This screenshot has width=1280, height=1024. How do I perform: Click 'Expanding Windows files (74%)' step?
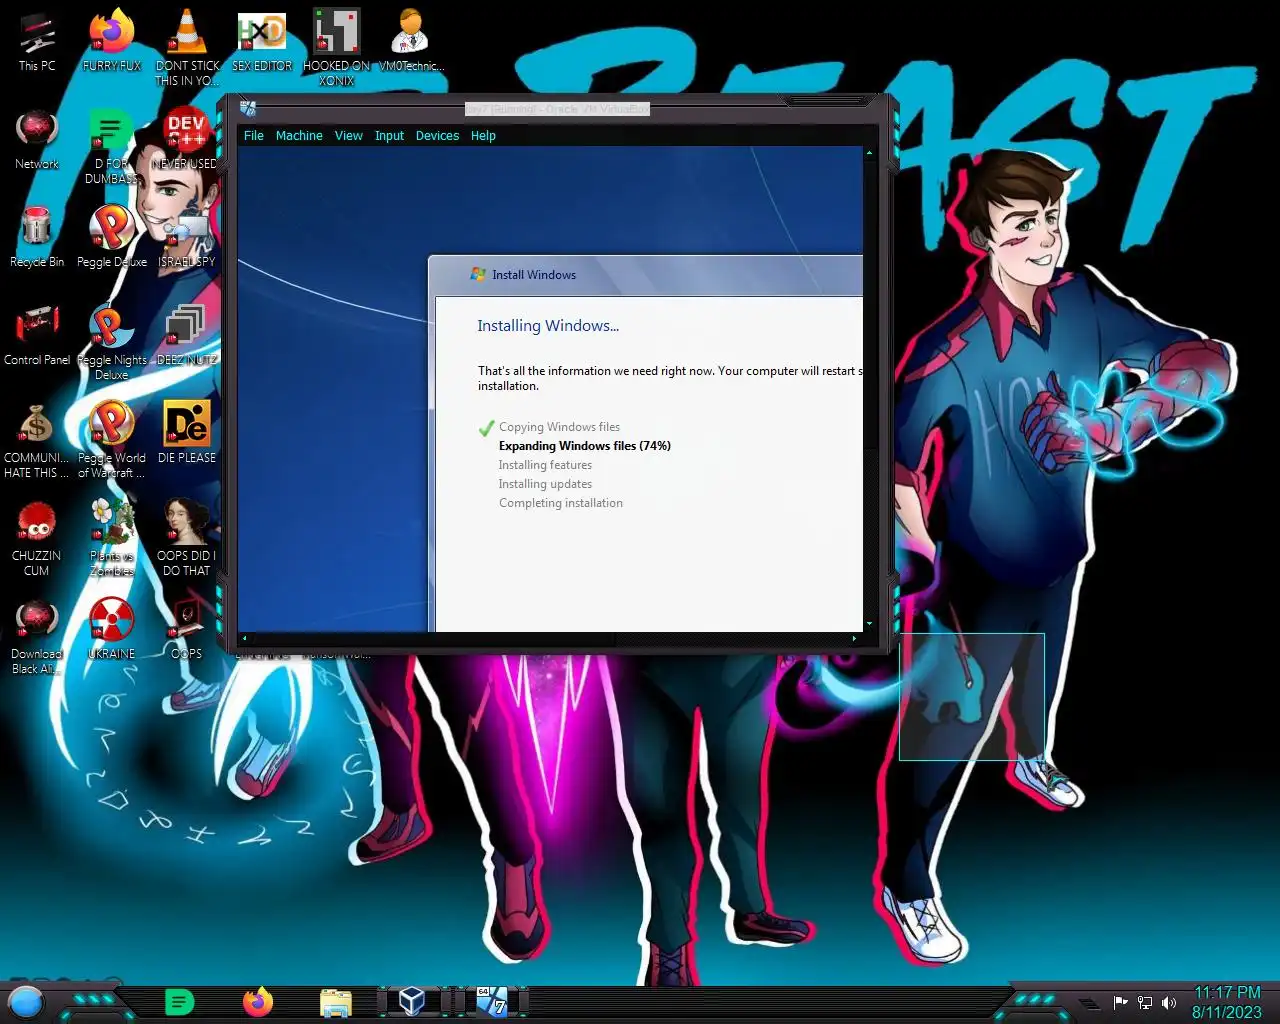click(x=585, y=446)
